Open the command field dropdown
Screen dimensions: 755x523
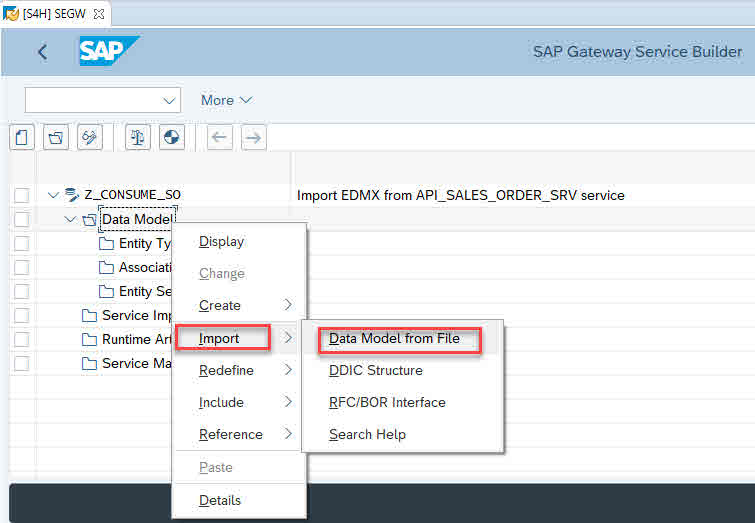[x=169, y=101]
